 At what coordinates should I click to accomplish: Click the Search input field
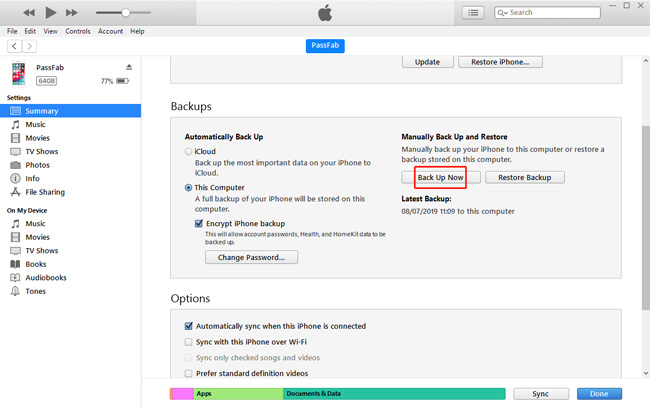(547, 12)
